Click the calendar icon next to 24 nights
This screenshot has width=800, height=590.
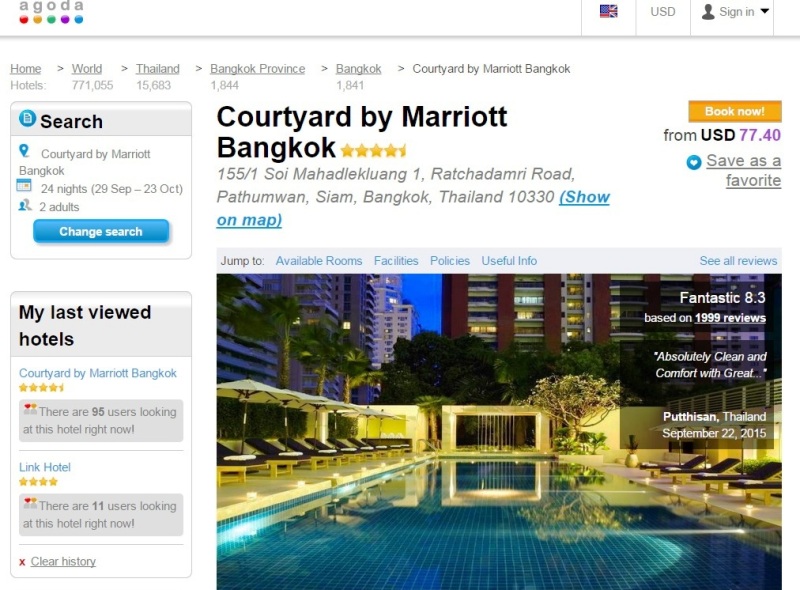[x=24, y=185]
